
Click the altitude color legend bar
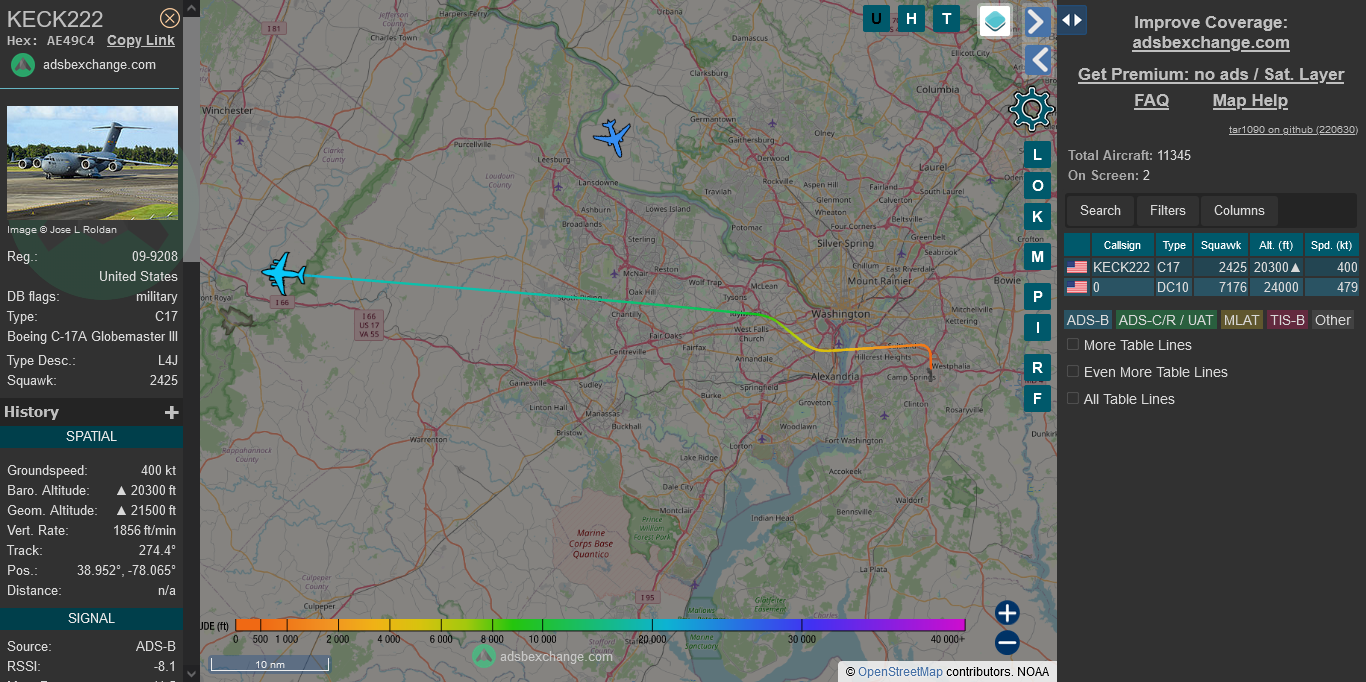[x=600, y=625]
